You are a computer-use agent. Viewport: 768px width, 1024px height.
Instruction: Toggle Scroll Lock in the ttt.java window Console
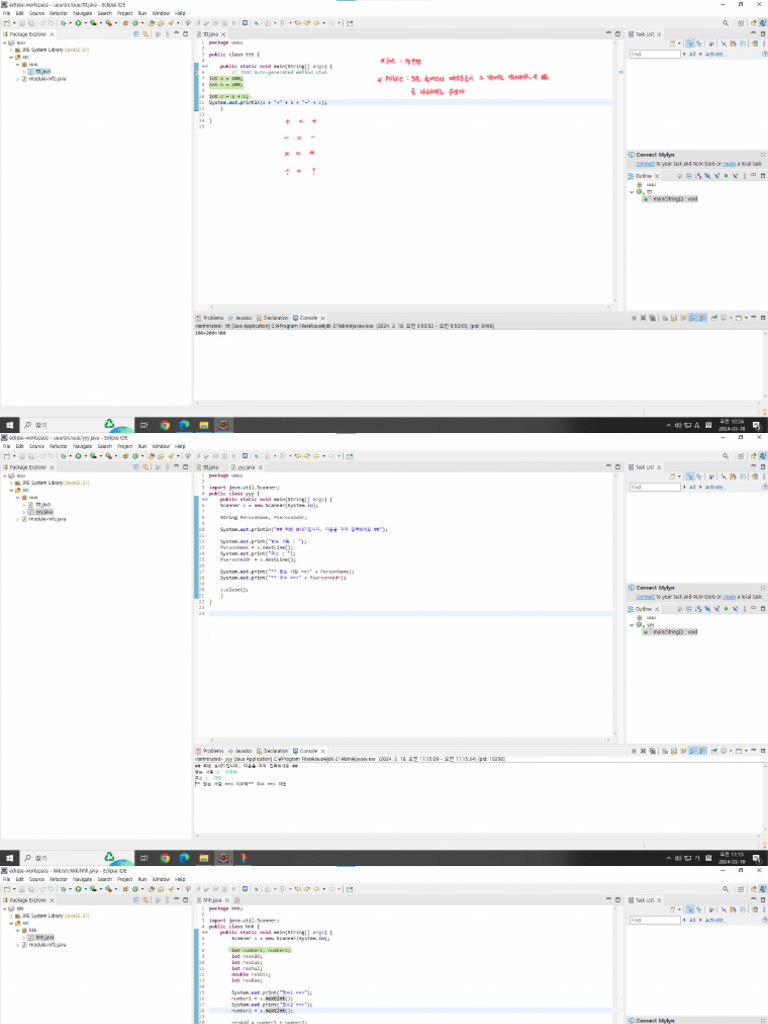pyautogui.click(x=674, y=318)
